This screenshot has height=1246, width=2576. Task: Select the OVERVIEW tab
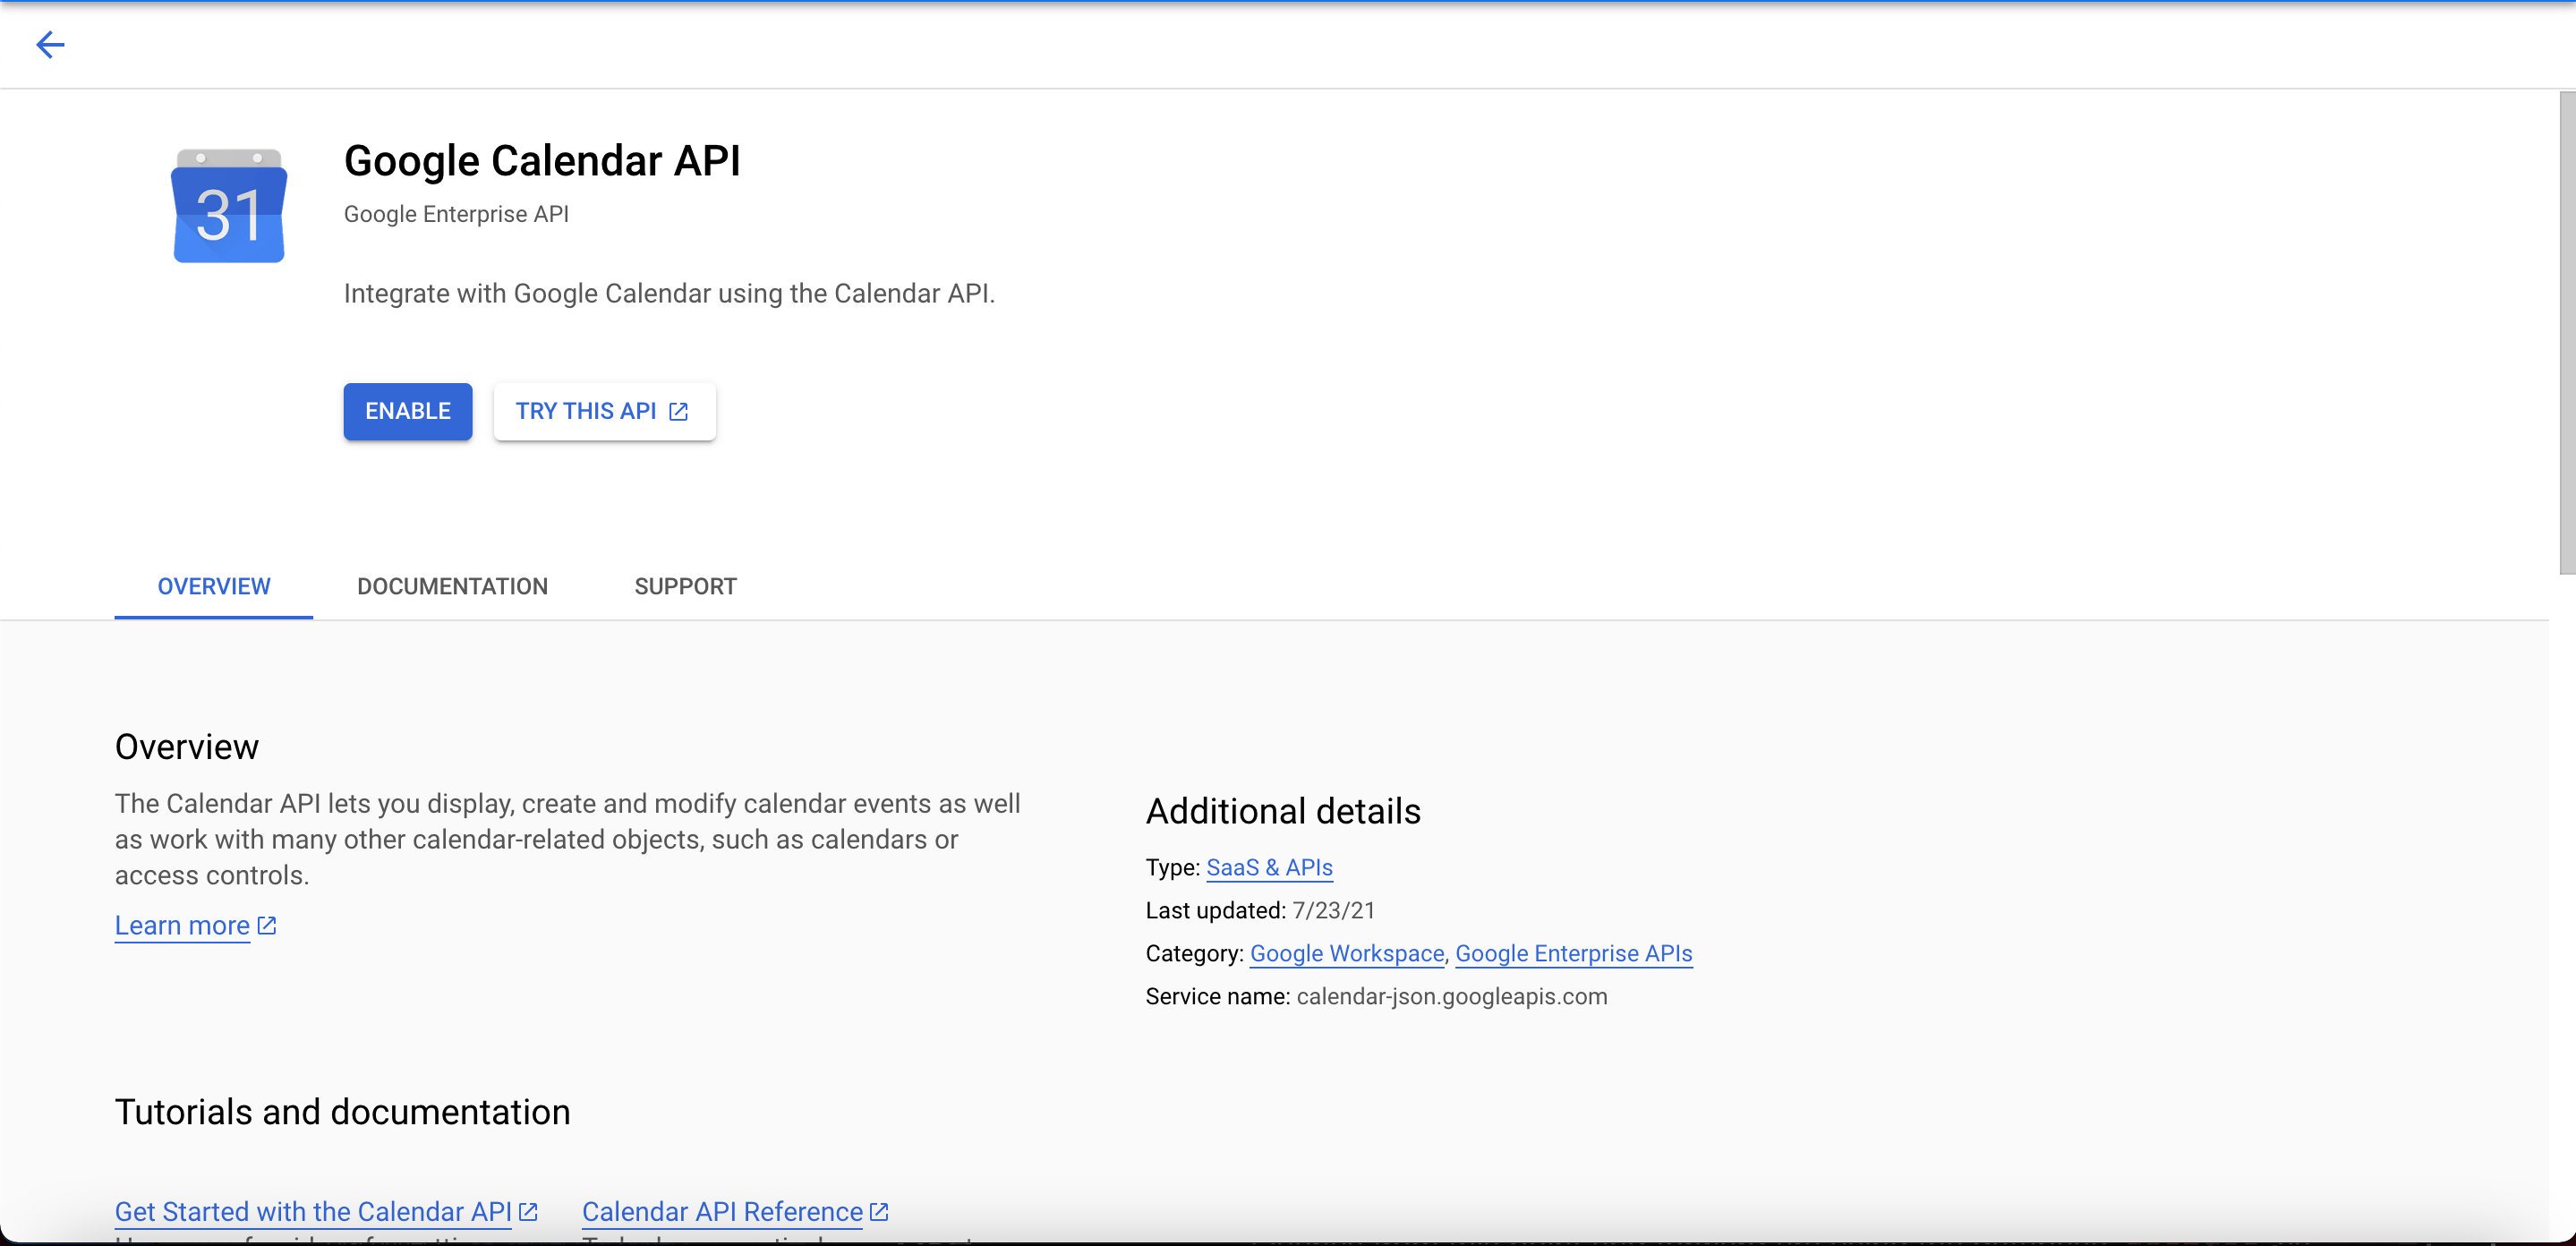(x=213, y=587)
